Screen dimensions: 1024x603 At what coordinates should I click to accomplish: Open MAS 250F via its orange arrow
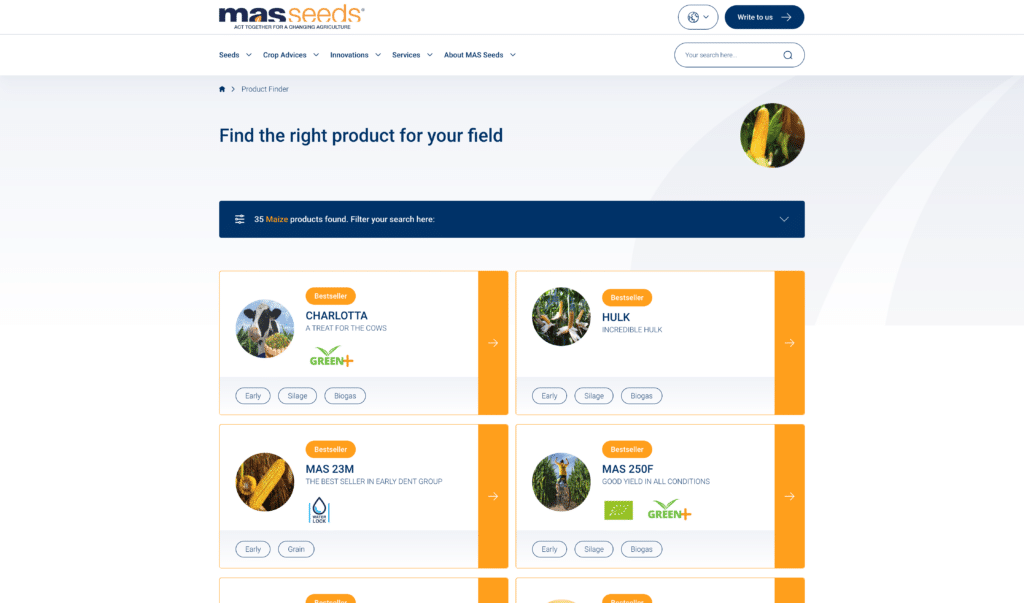point(790,497)
